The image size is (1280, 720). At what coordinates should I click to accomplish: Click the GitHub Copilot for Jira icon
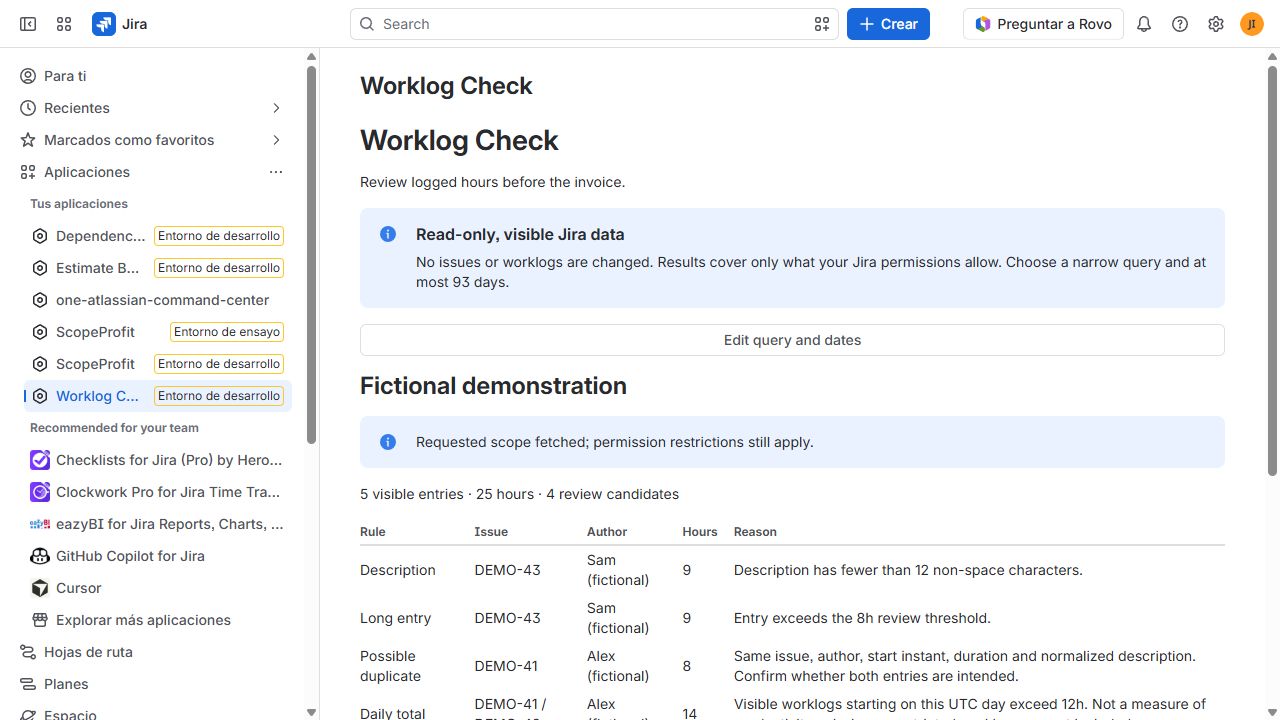tap(40, 556)
